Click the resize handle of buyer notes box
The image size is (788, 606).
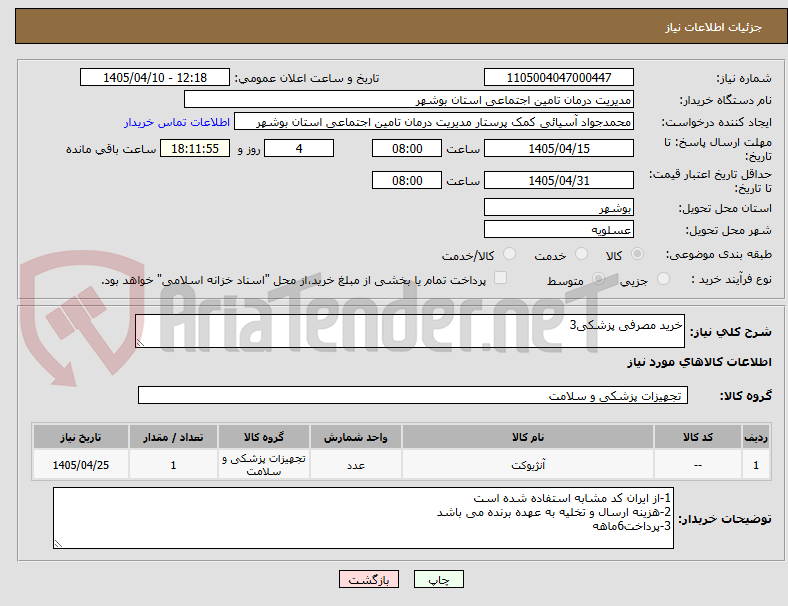click(x=58, y=543)
